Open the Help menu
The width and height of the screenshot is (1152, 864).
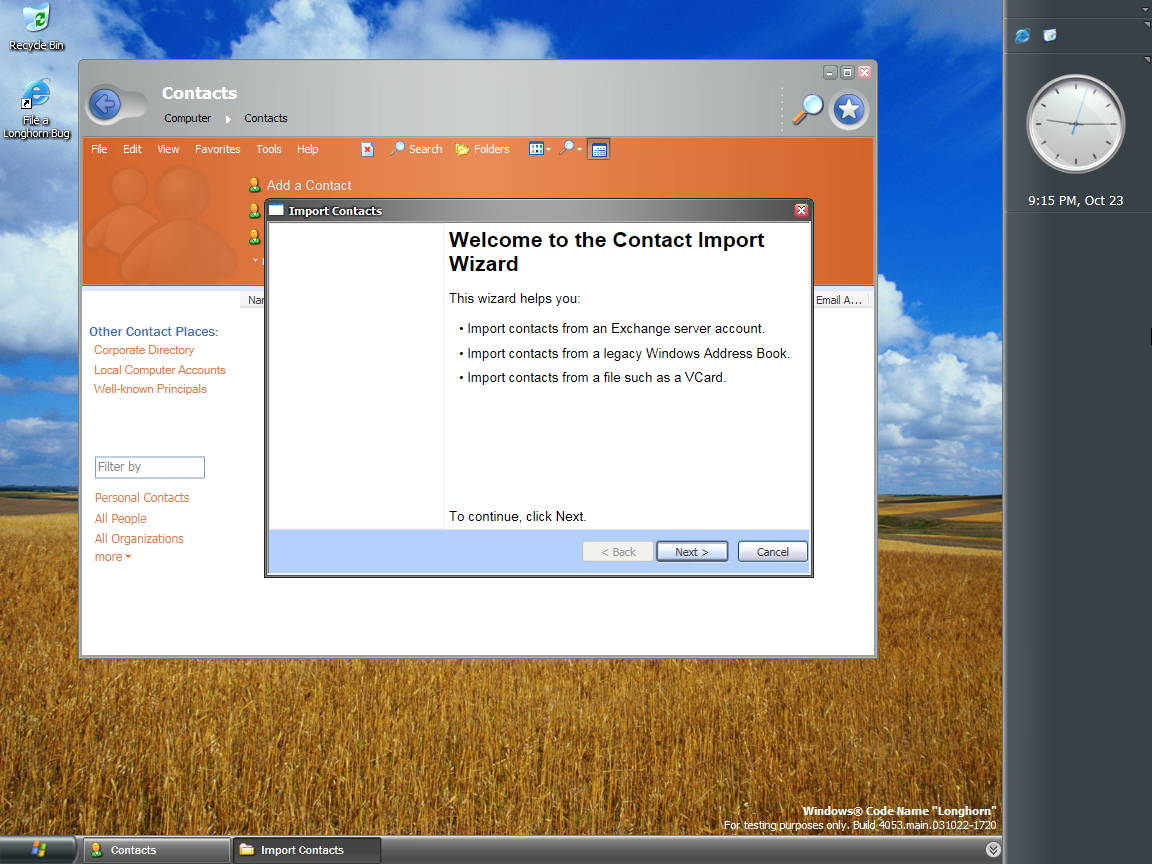click(307, 149)
